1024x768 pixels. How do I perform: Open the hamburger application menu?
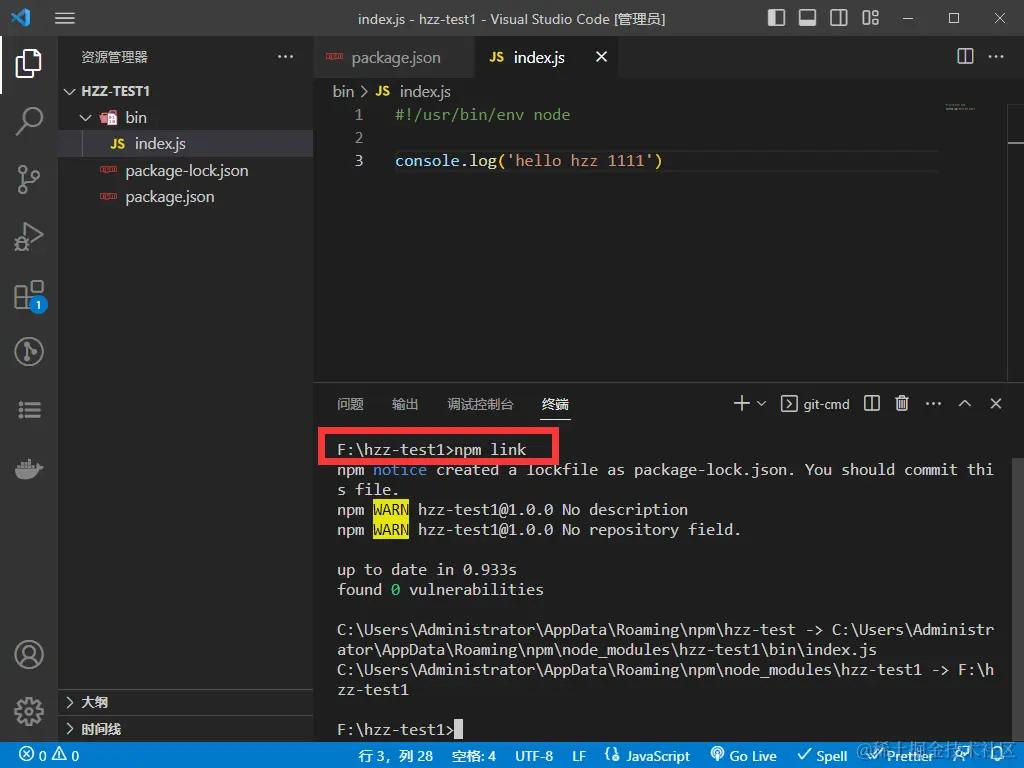tap(65, 18)
